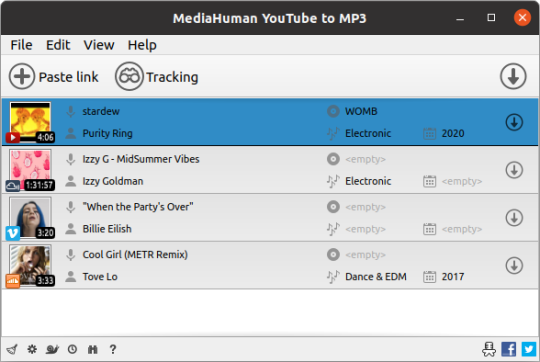Open settings via the gear icon
Image resolution: width=540 pixels, height=362 pixels.
32,349
